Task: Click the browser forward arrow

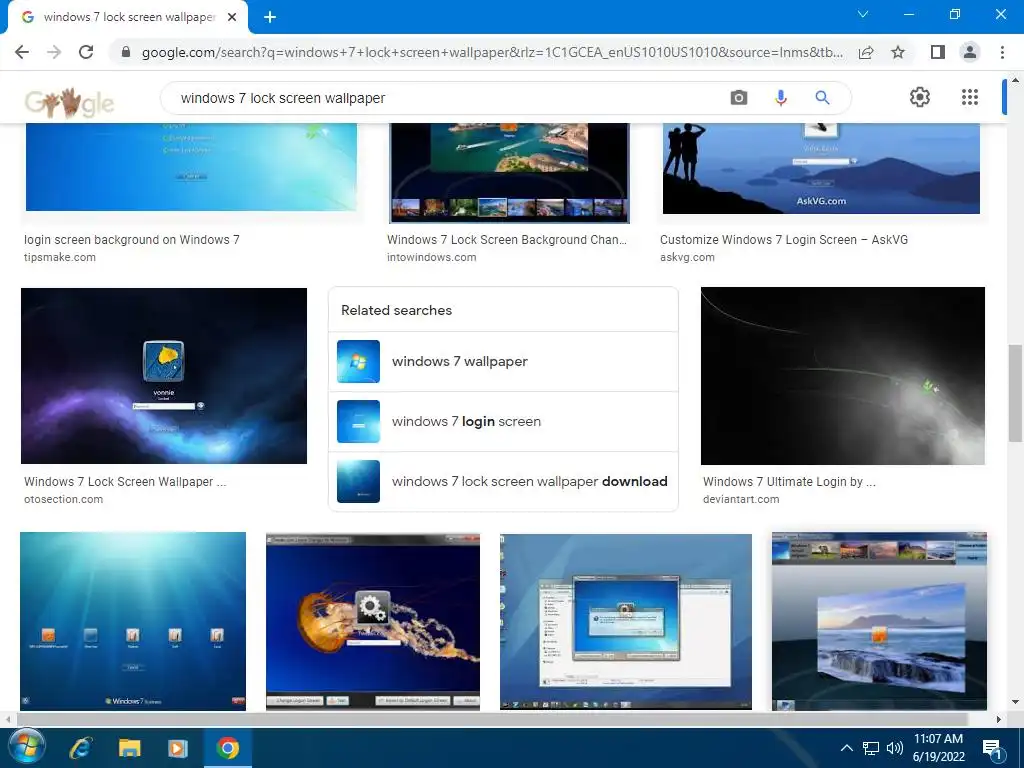Action: pos(54,52)
